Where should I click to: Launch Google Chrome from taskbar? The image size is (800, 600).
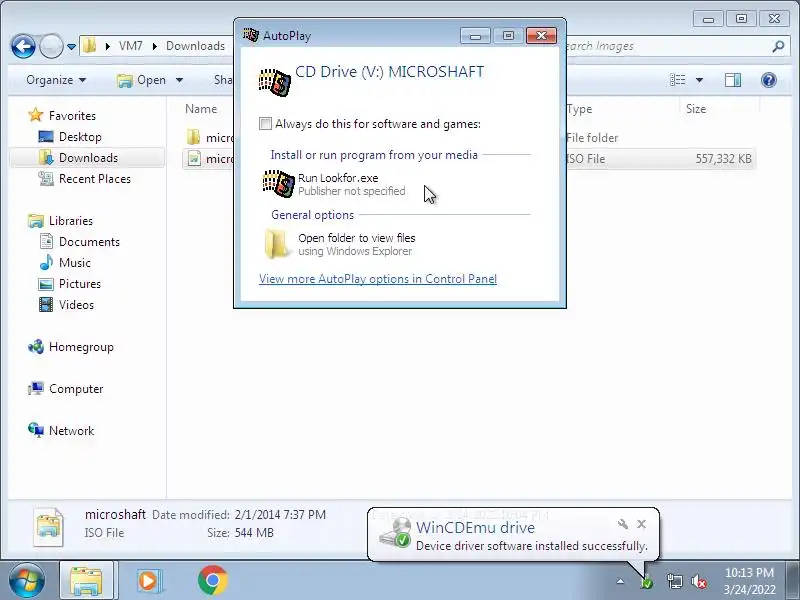[x=213, y=581]
